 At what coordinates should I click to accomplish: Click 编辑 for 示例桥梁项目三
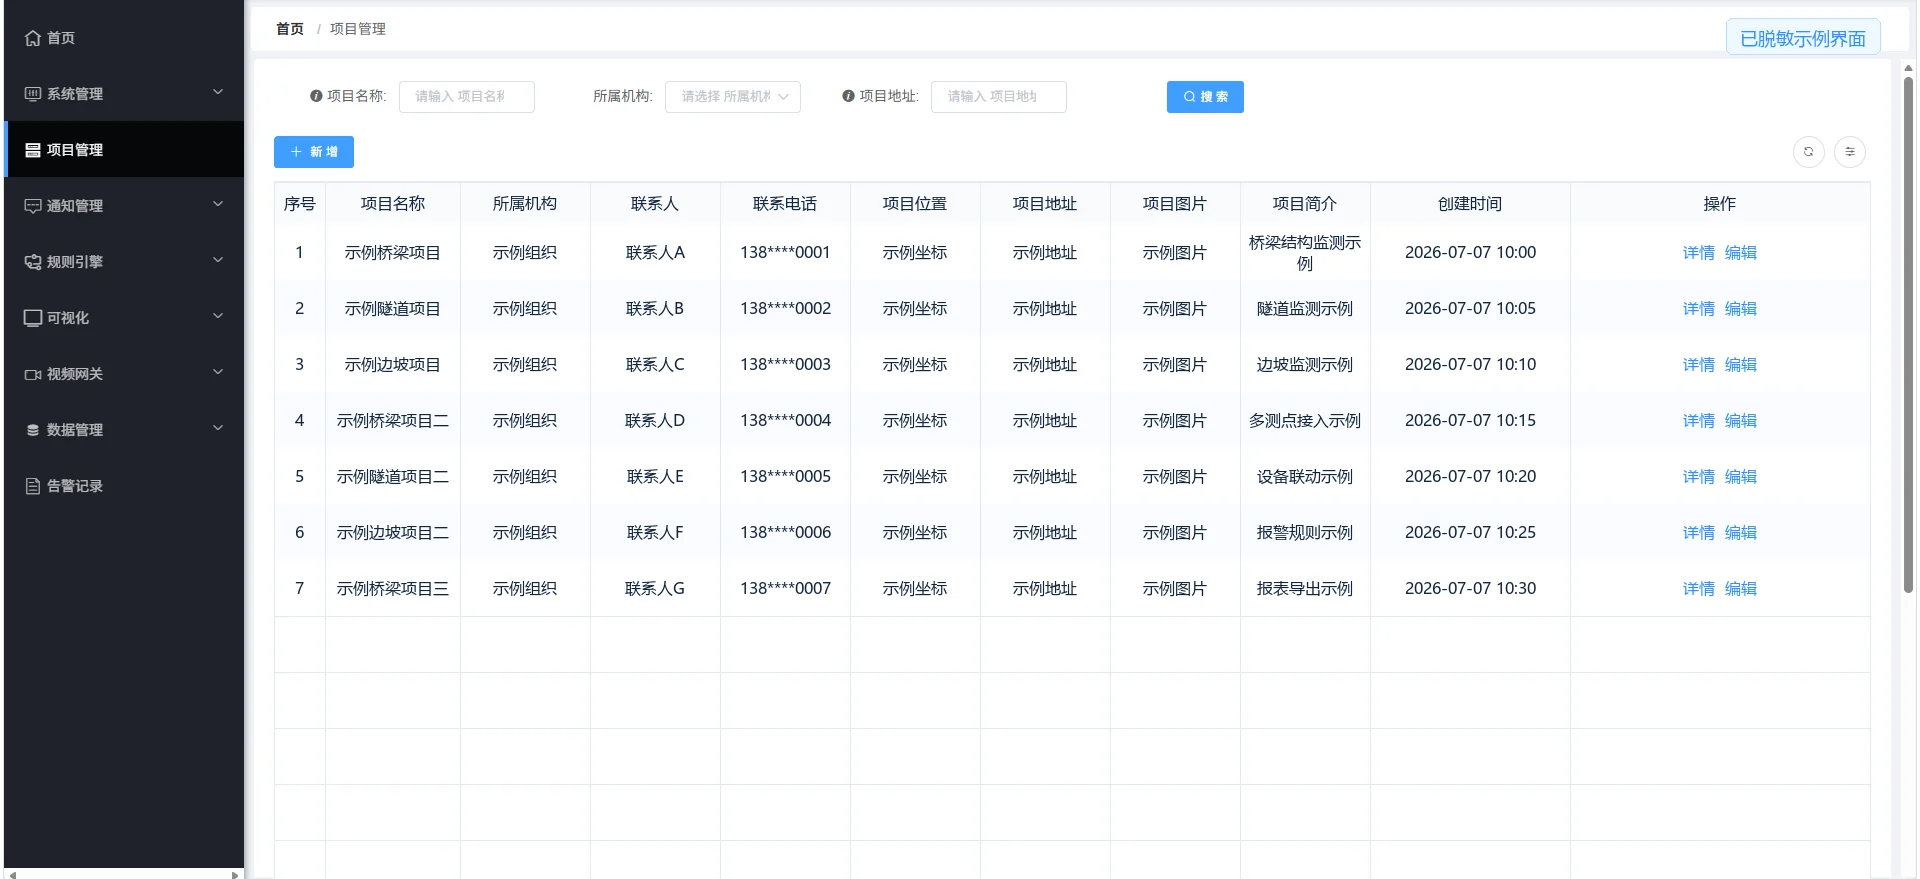[1740, 589]
